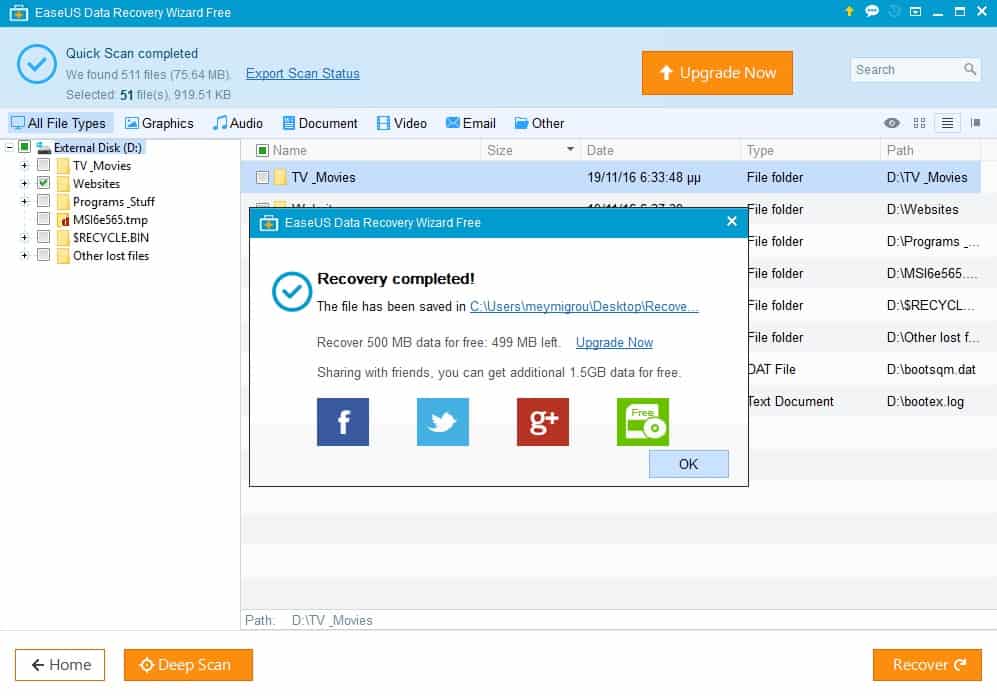The image size is (997, 696).
Task: Filter by Email file type
Action: point(471,123)
